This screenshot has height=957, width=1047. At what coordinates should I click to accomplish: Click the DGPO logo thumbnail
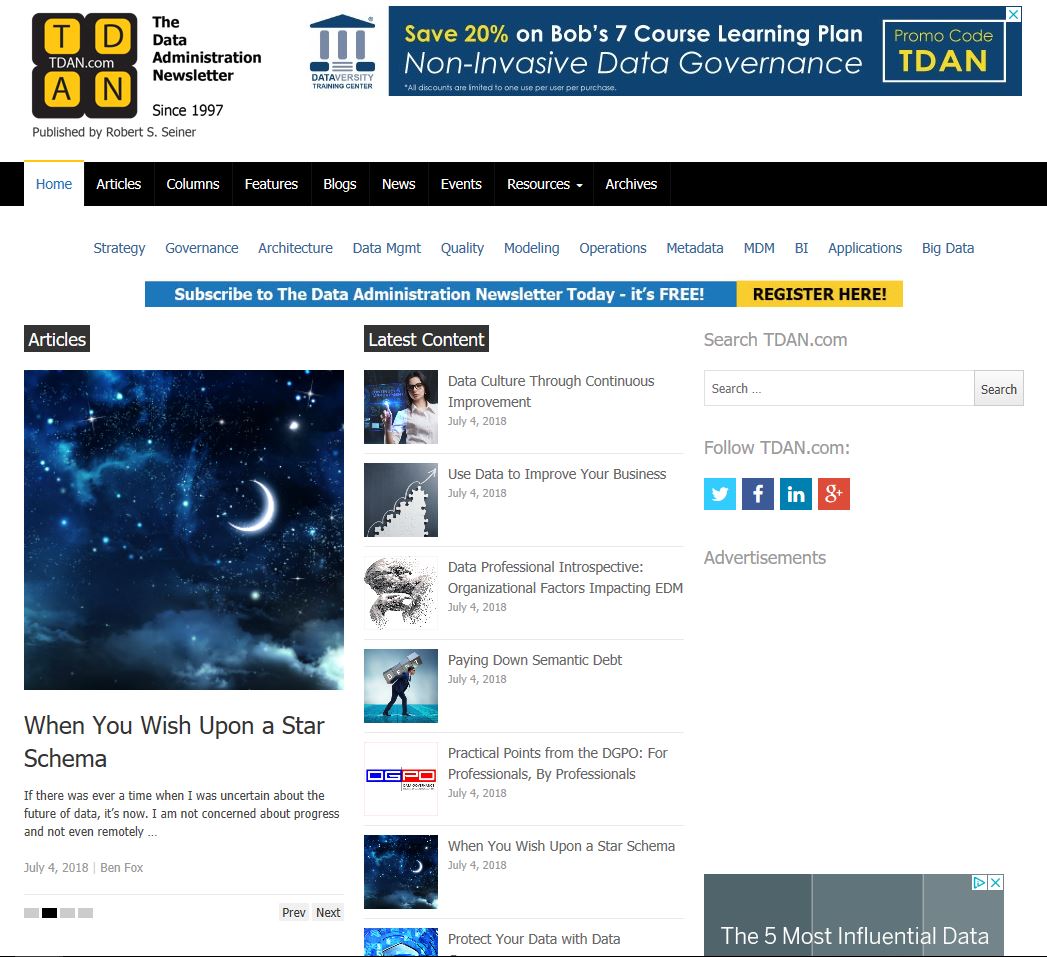[x=401, y=779]
